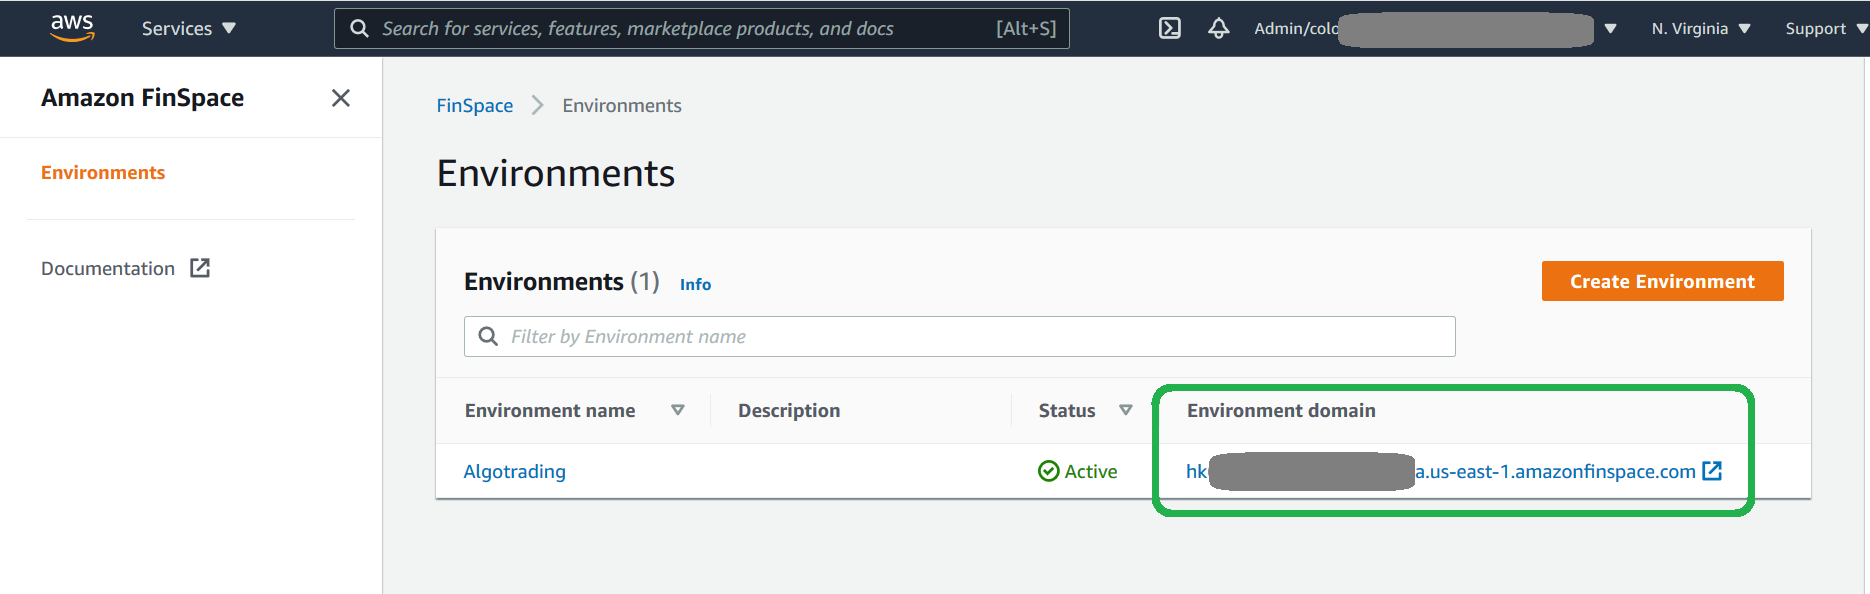Go to FinSpace breadcrumb link
This screenshot has height=594, width=1870.
pyautogui.click(x=475, y=106)
